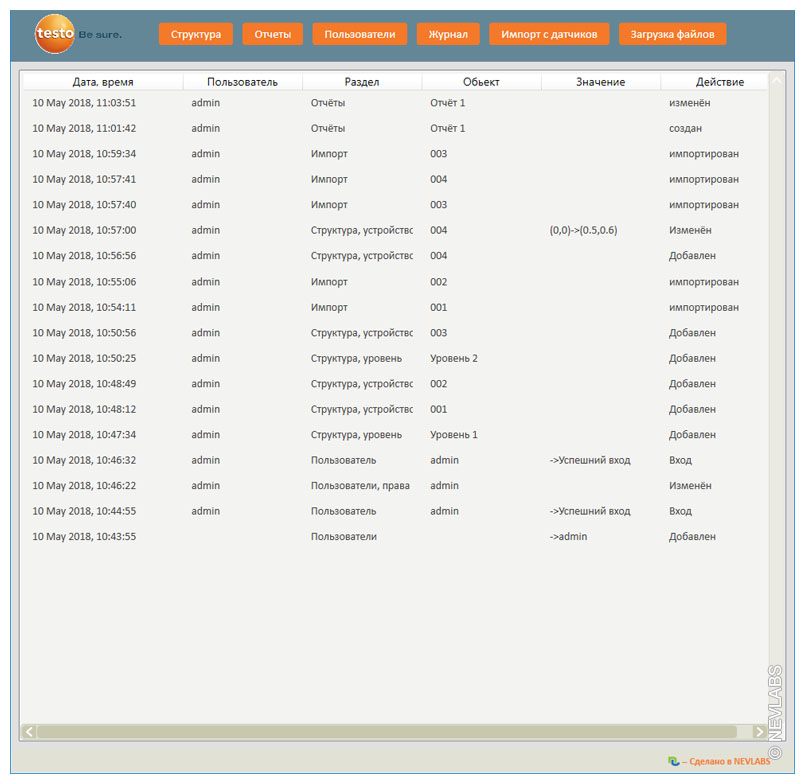Open Загрузка файлов page
The image size is (805, 784).
[x=672, y=34]
